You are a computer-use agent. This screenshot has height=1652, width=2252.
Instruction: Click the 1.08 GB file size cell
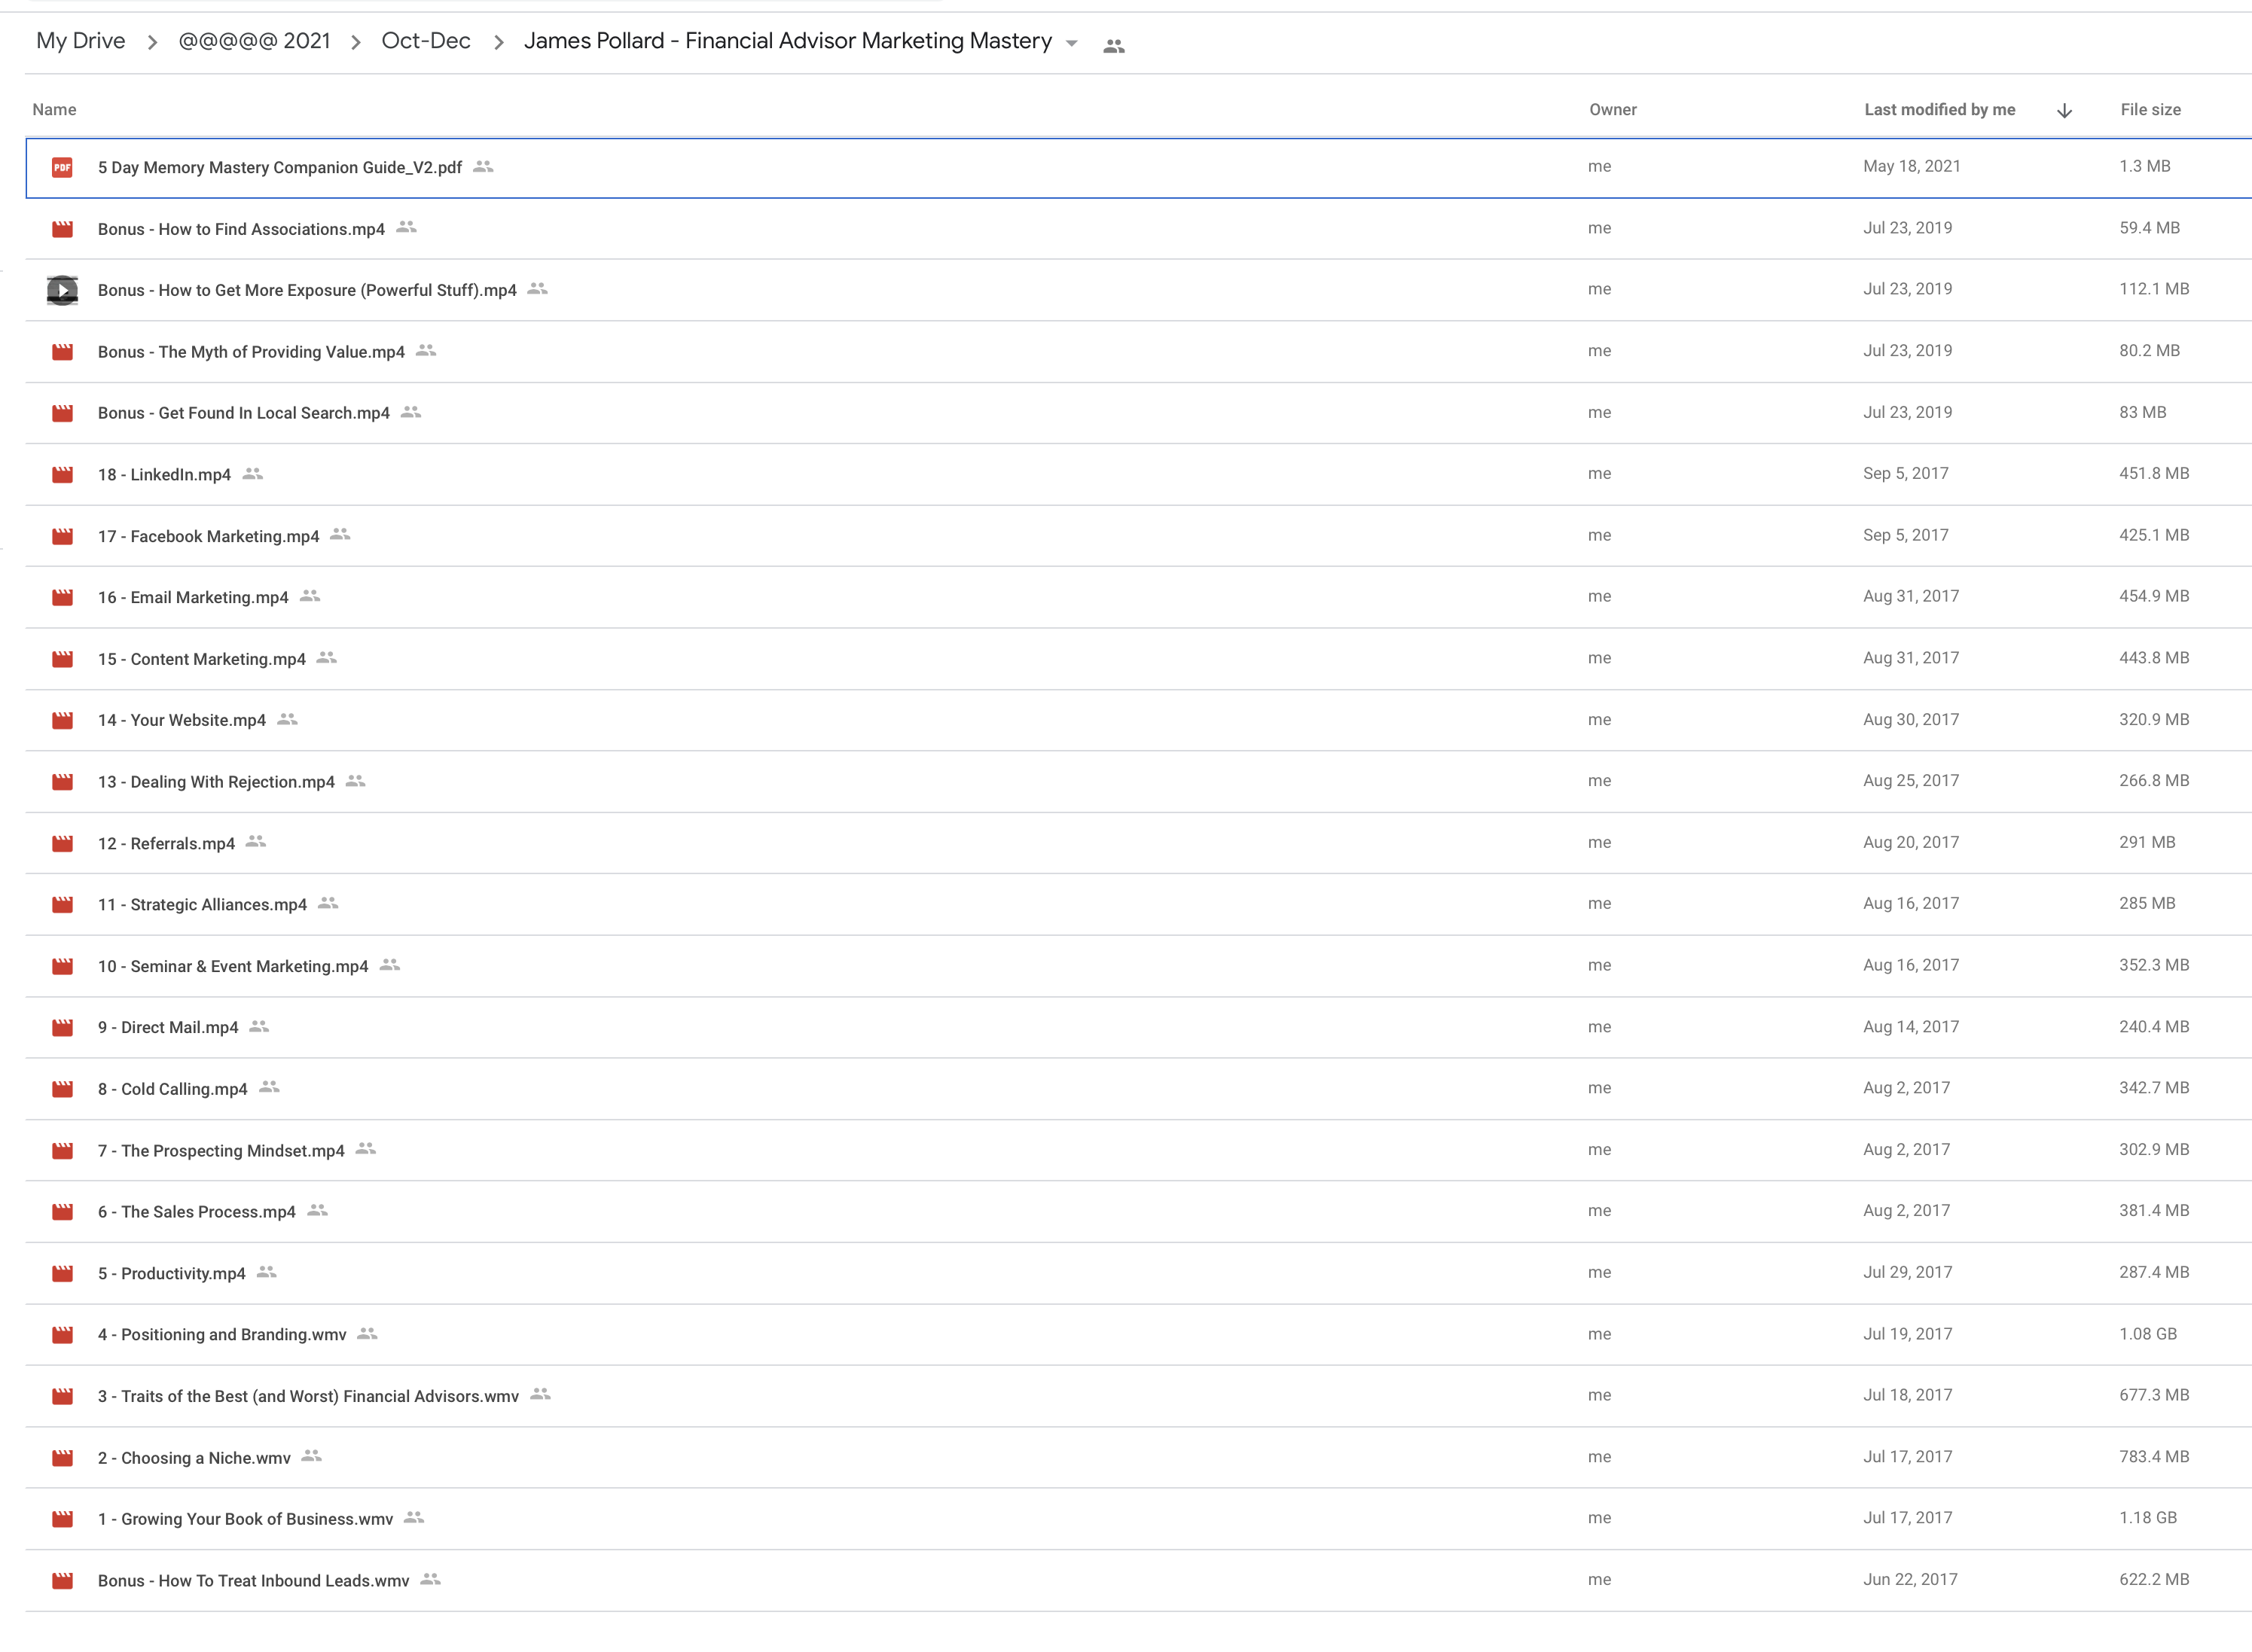(2147, 1334)
